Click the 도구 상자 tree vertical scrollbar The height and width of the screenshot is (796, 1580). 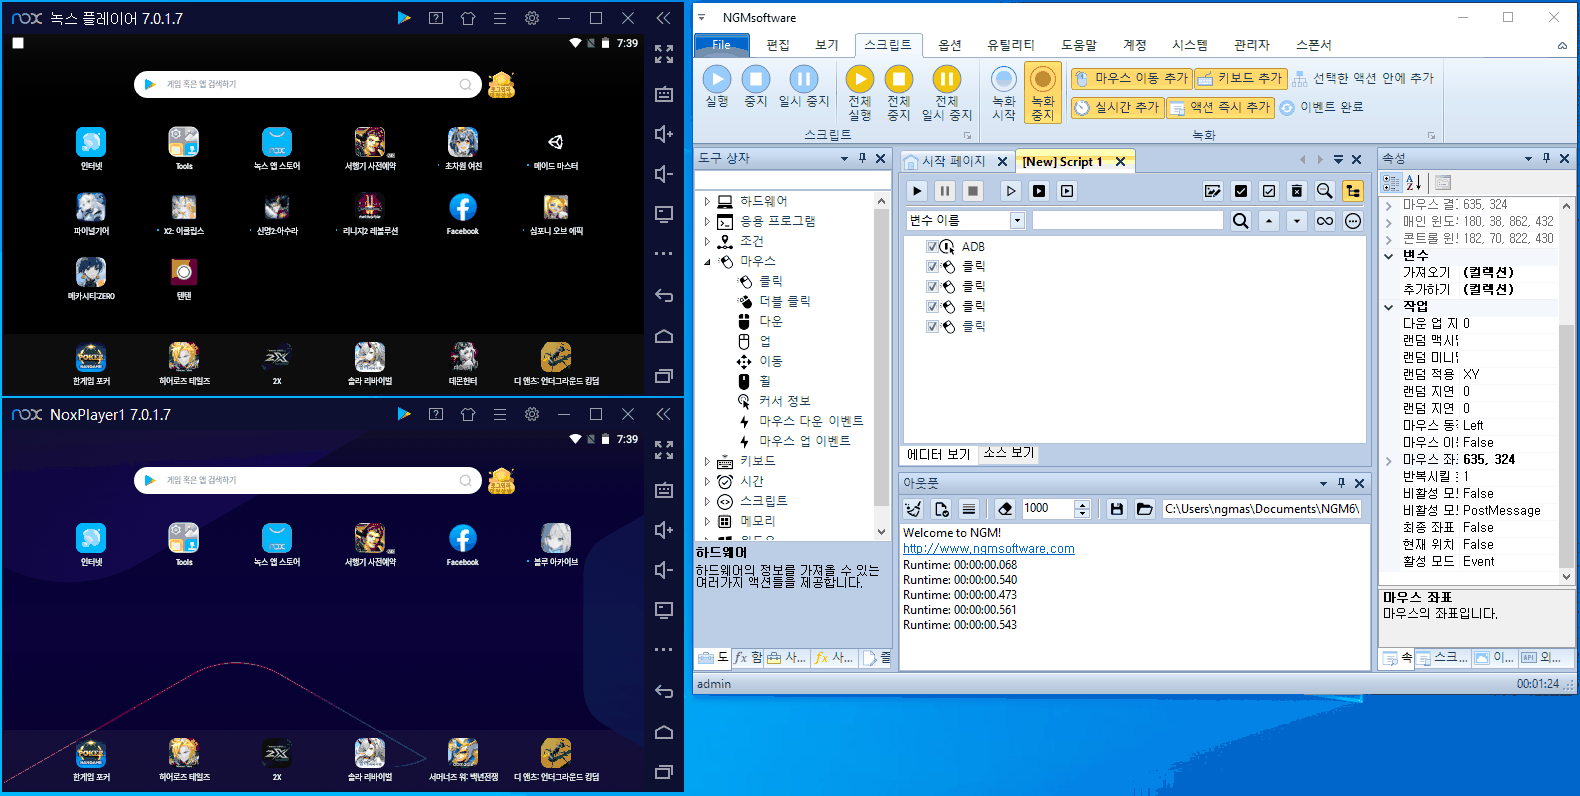(x=881, y=365)
